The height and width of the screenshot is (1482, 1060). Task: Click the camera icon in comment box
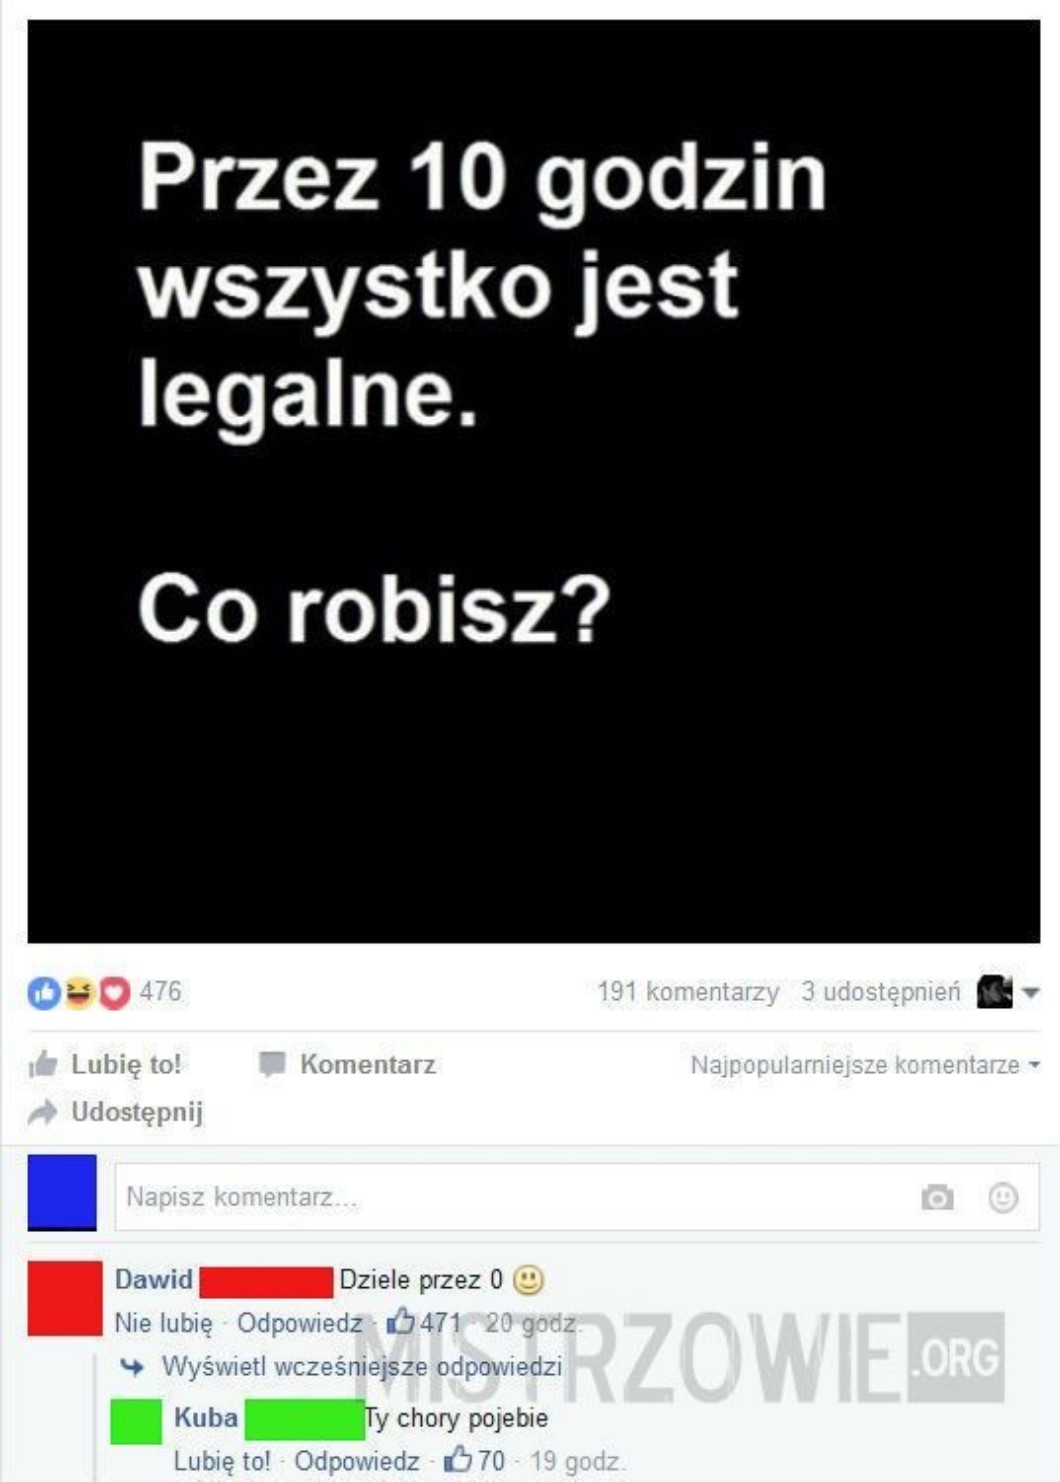tap(937, 1197)
